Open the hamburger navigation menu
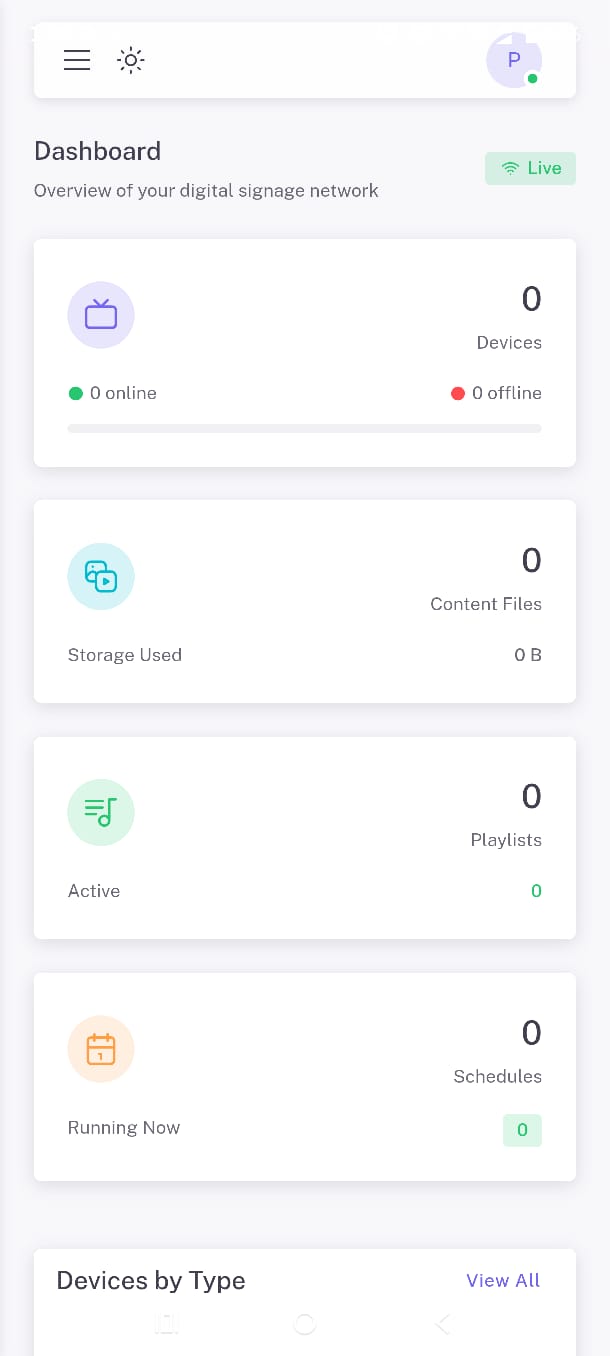This screenshot has width=610, height=1356. [x=77, y=60]
